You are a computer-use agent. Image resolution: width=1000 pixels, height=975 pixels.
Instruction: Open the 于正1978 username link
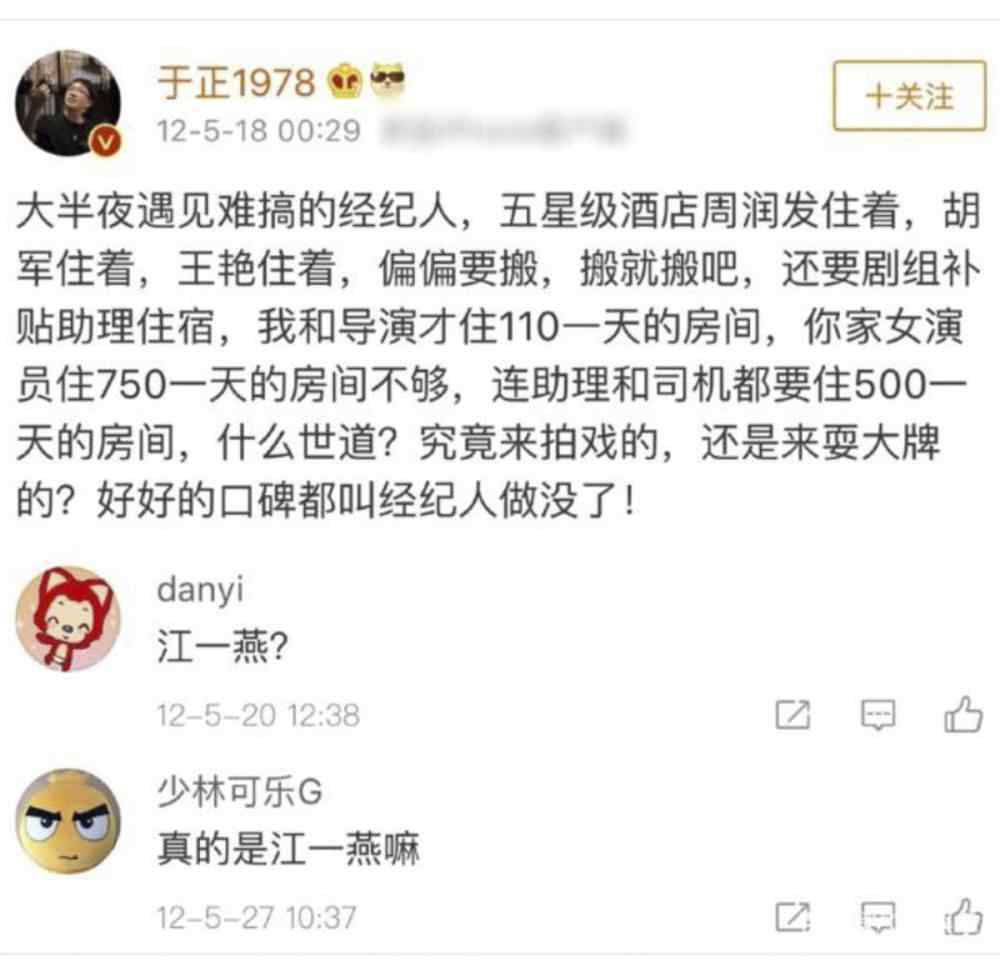237,83
